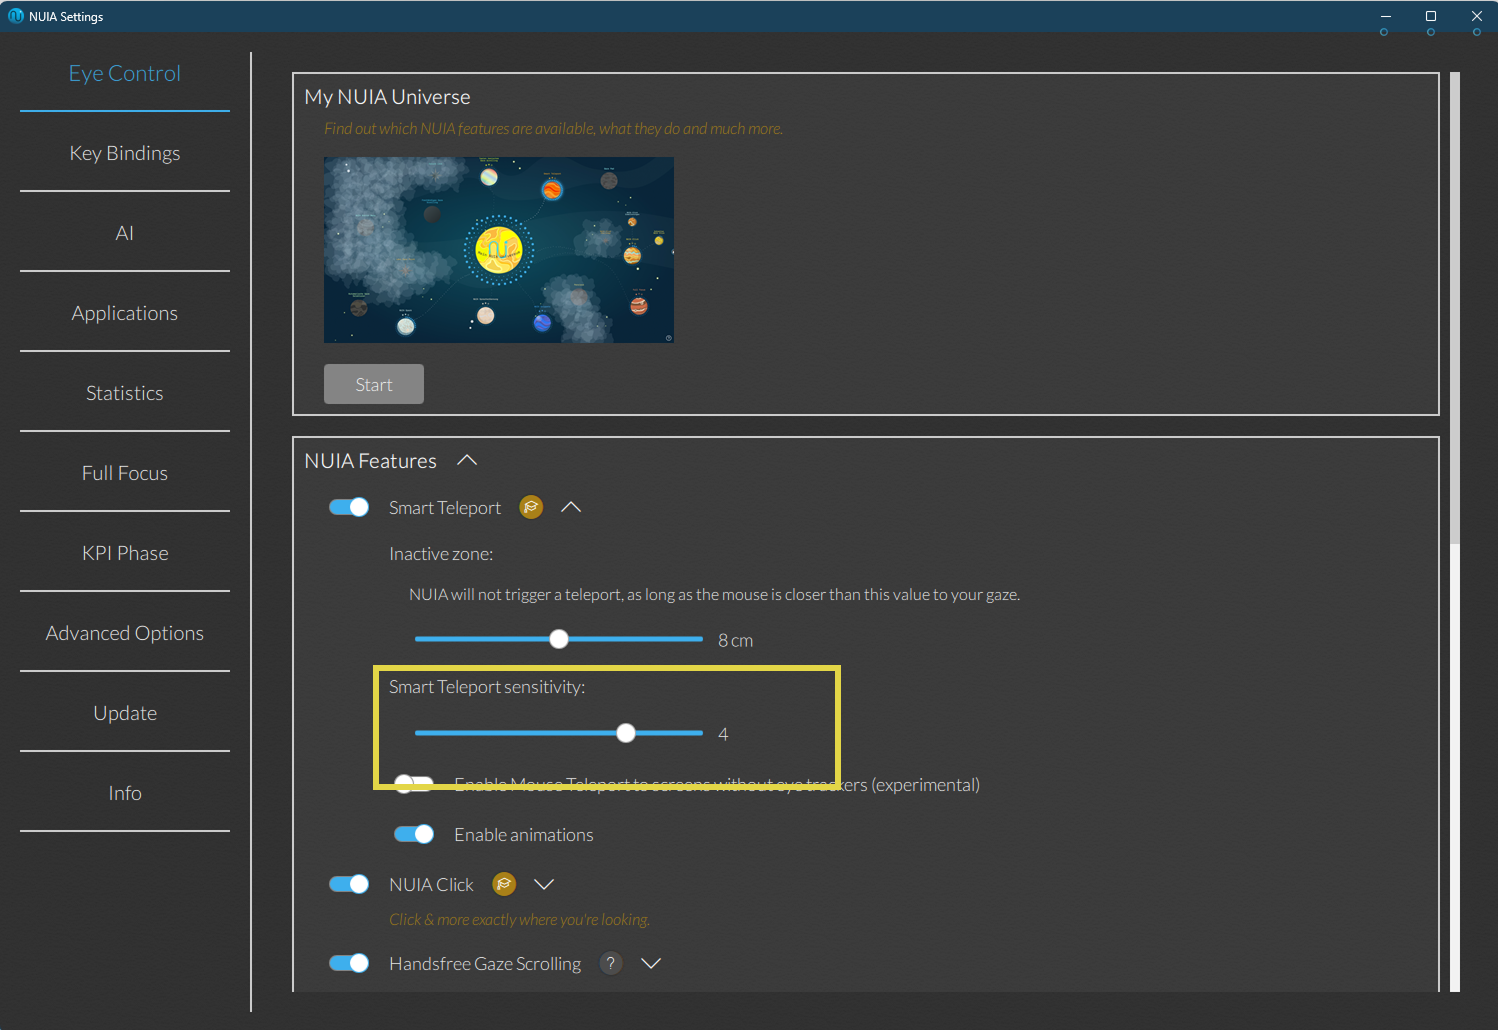1498x1030 pixels.
Task: Click the NUIA Universe map thumbnail
Action: click(x=499, y=250)
